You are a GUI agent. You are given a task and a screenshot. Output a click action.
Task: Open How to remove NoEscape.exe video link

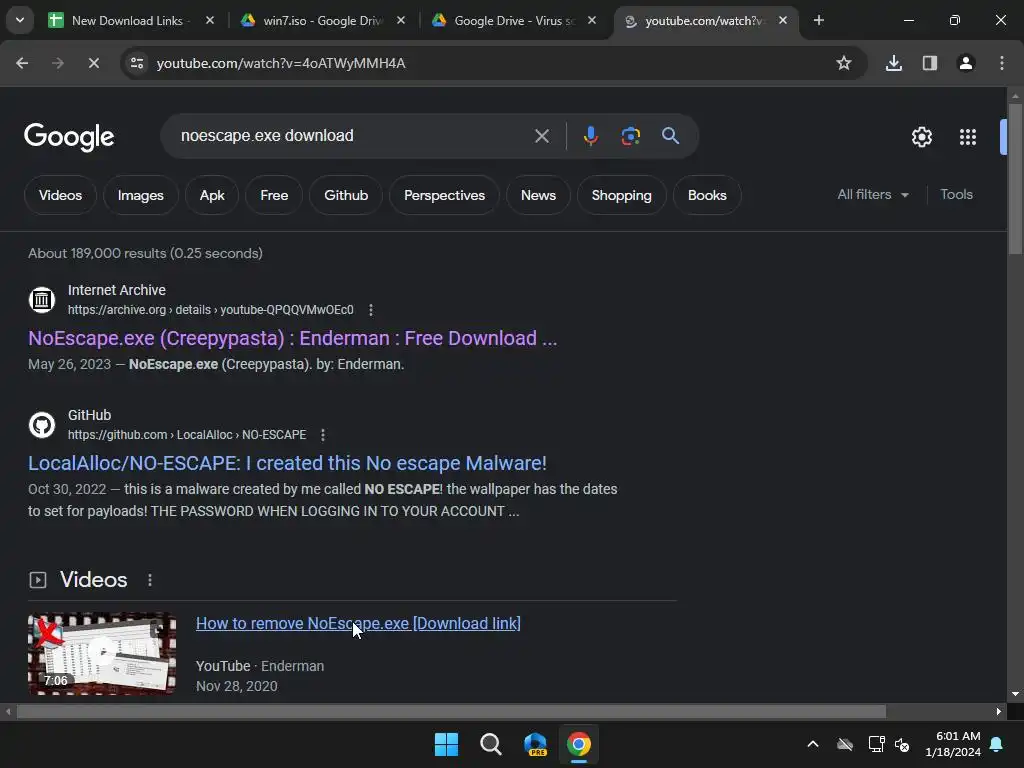point(358,624)
